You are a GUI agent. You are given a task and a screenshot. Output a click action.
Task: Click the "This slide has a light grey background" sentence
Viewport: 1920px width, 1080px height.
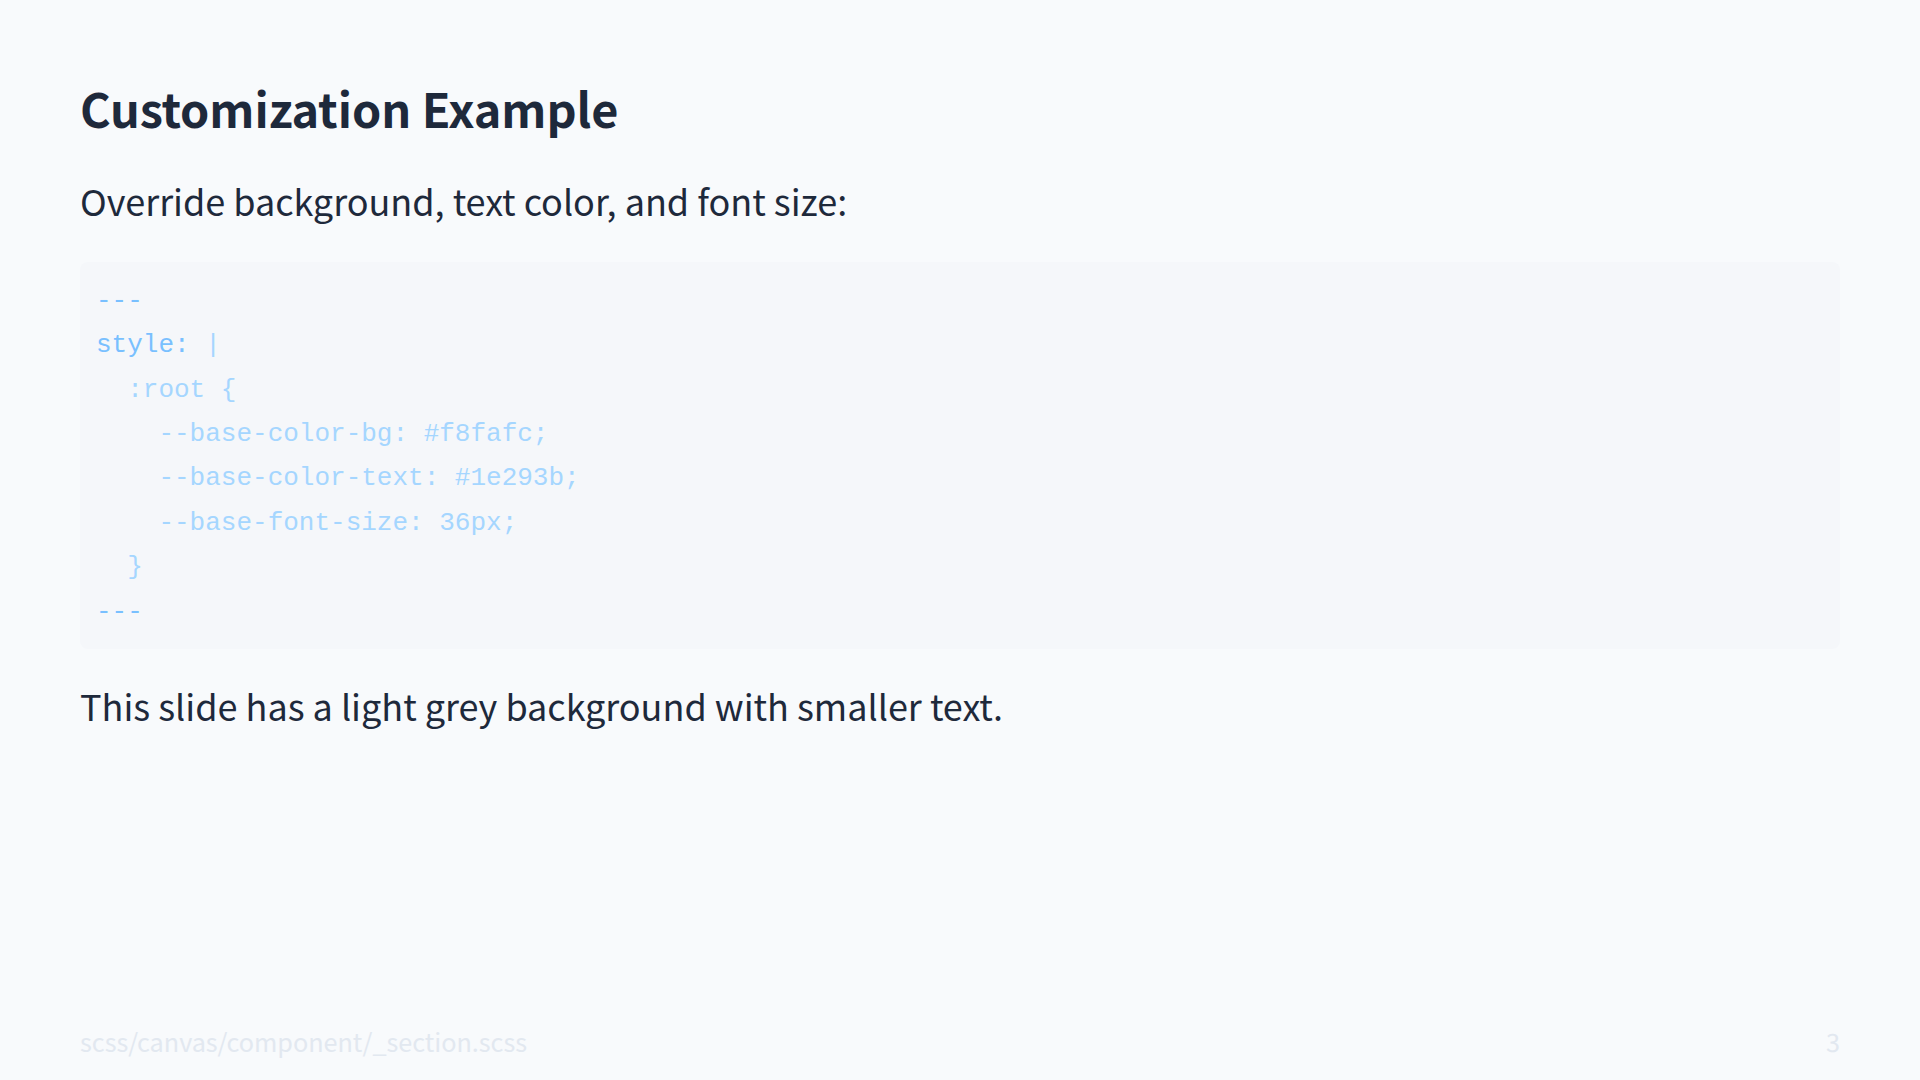pyautogui.click(x=540, y=708)
